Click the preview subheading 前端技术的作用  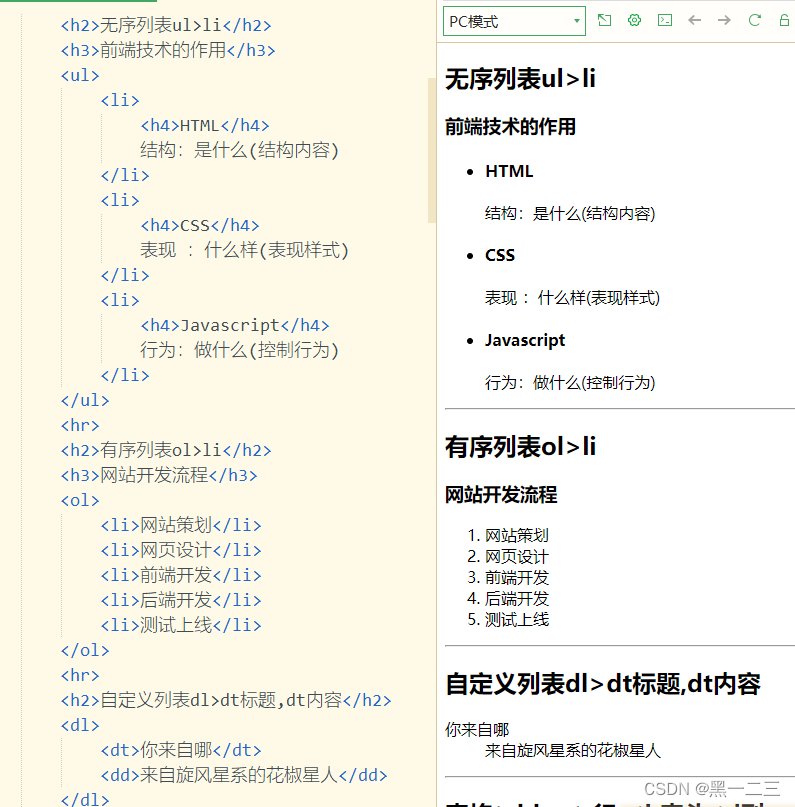point(510,127)
